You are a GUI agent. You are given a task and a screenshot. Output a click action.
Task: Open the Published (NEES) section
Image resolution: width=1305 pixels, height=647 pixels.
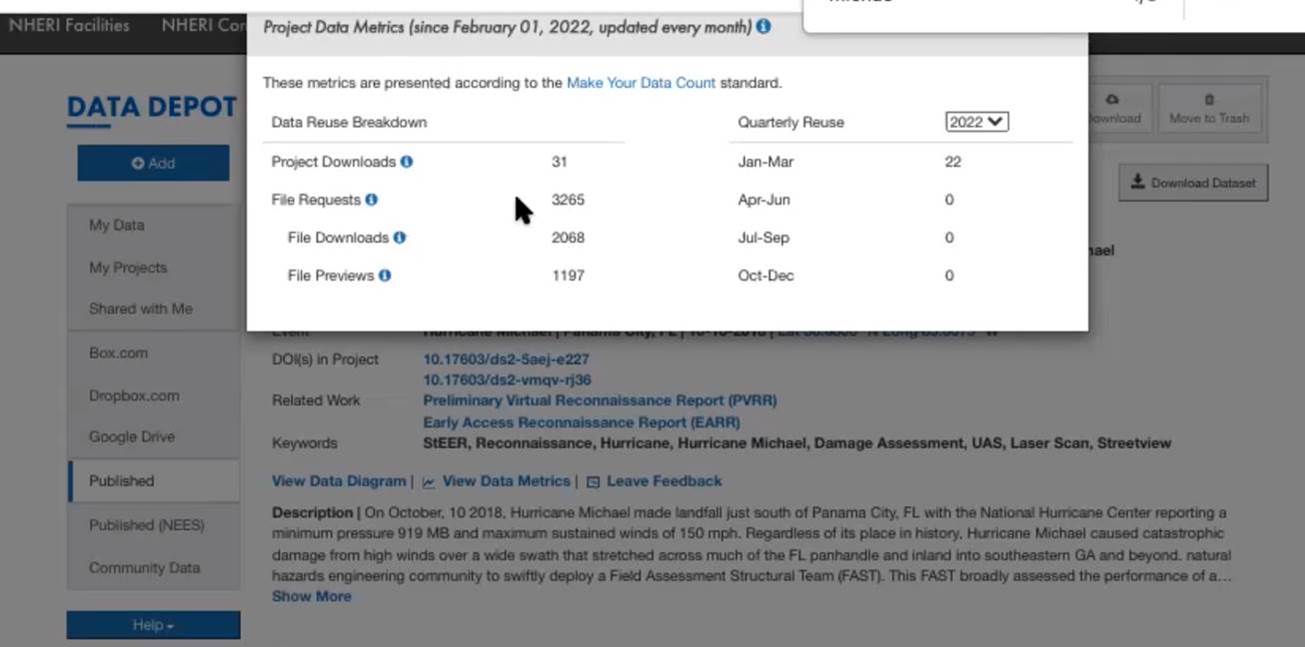[146, 525]
